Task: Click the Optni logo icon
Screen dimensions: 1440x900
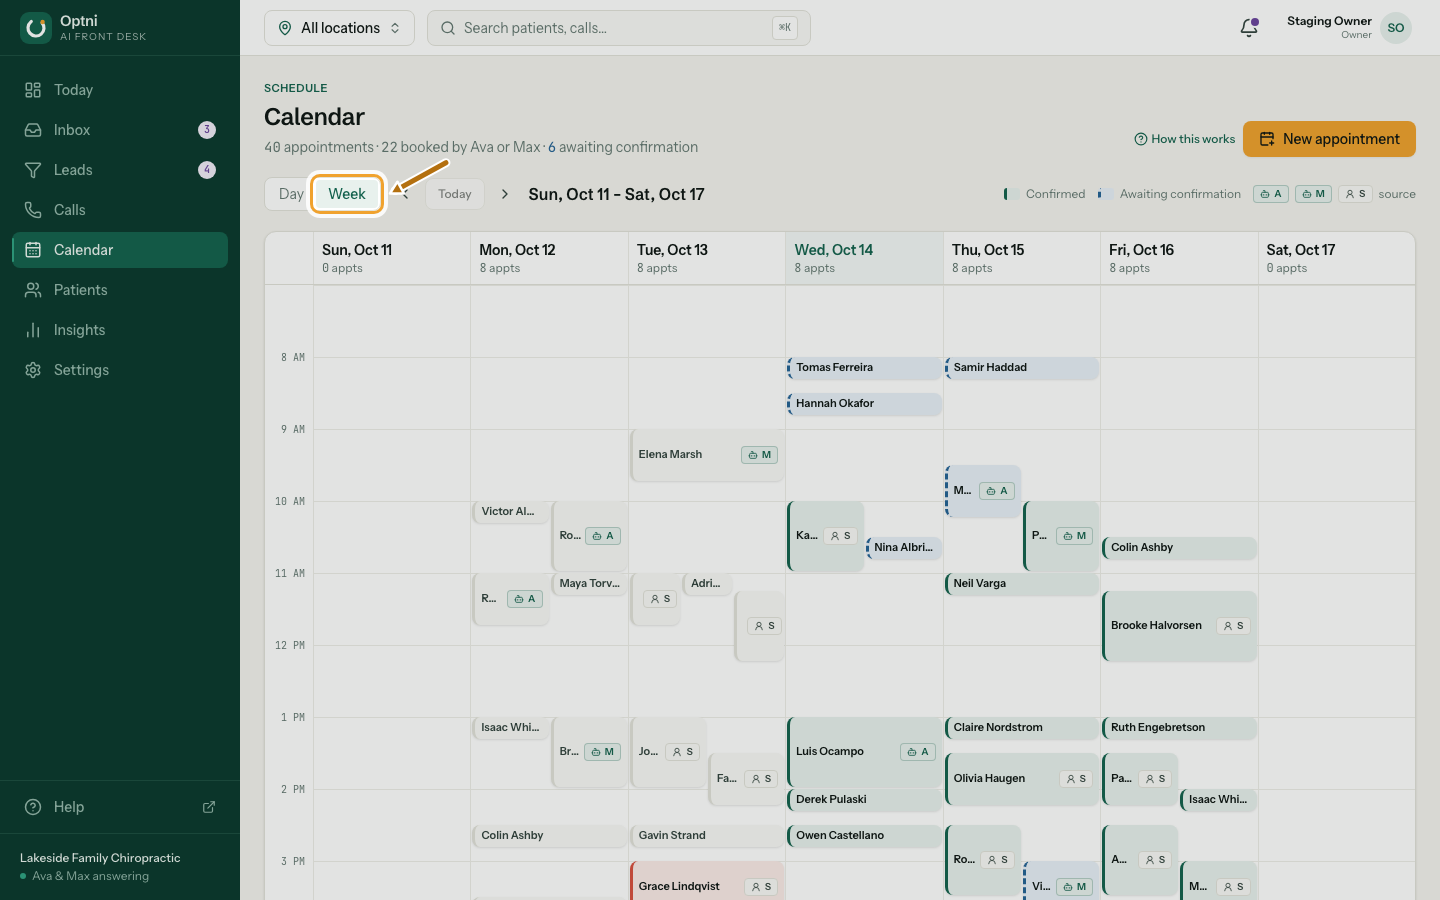Action: [x=36, y=28]
